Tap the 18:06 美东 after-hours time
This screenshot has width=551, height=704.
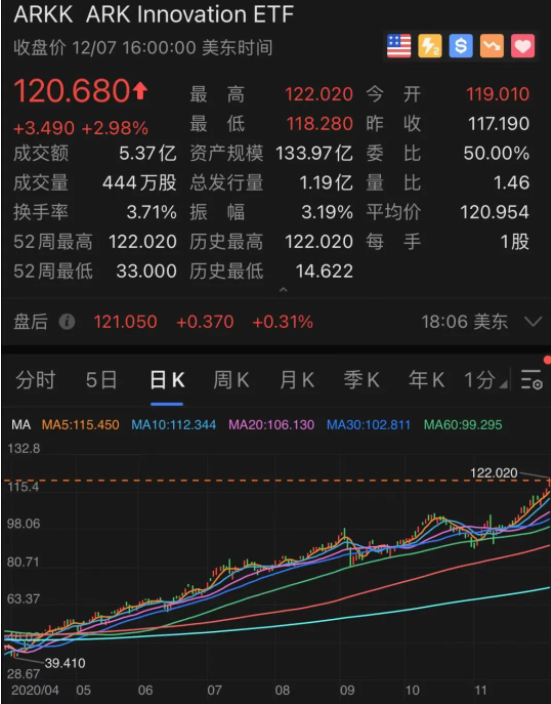(x=464, y=321)
